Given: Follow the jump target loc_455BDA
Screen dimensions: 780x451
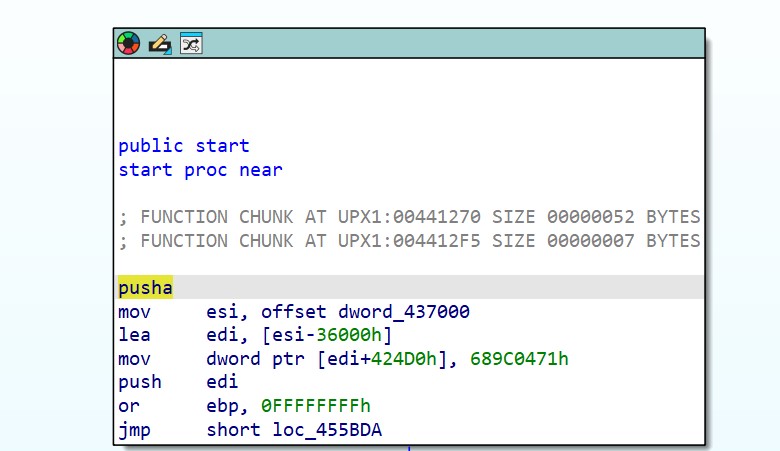Looking at the screenshot, I should pos(327,430).
